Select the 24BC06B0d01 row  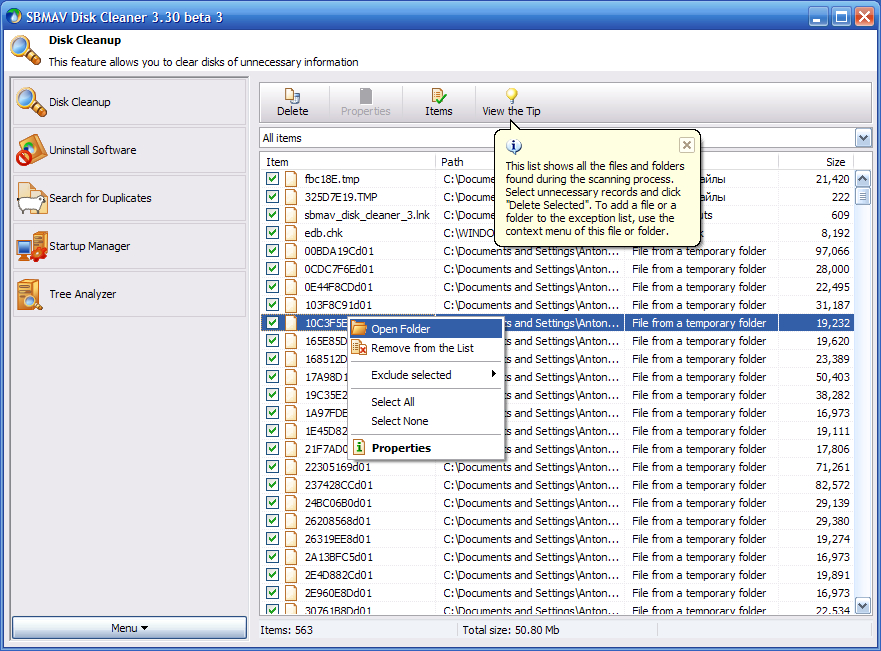coord(557,503)
